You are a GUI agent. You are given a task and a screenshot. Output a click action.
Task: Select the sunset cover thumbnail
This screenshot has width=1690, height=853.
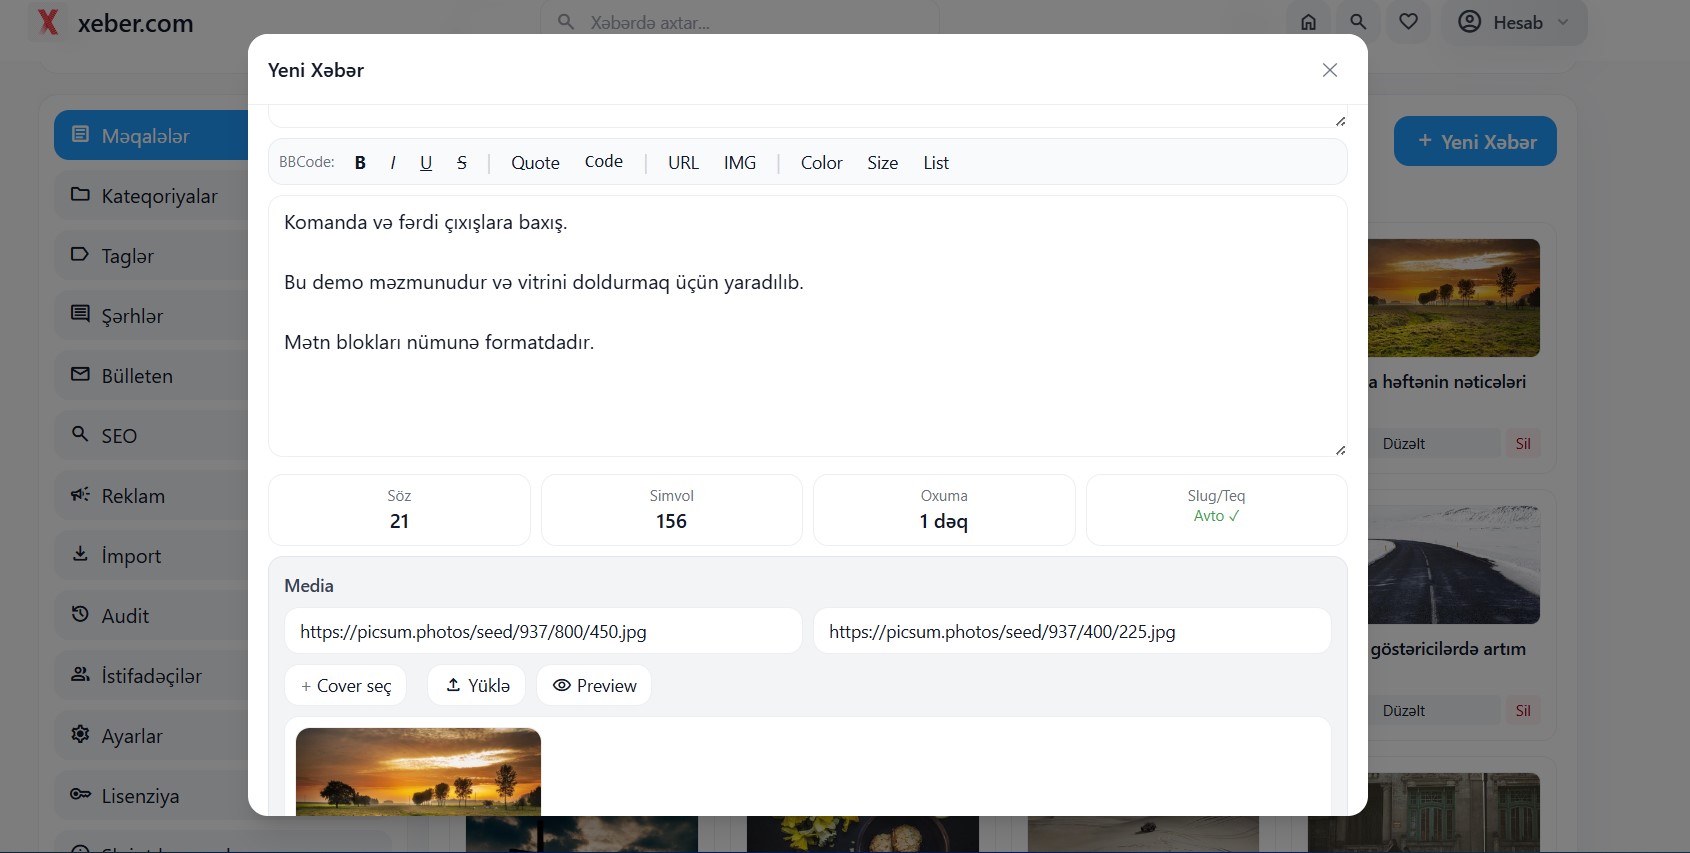tap(418, 771)
